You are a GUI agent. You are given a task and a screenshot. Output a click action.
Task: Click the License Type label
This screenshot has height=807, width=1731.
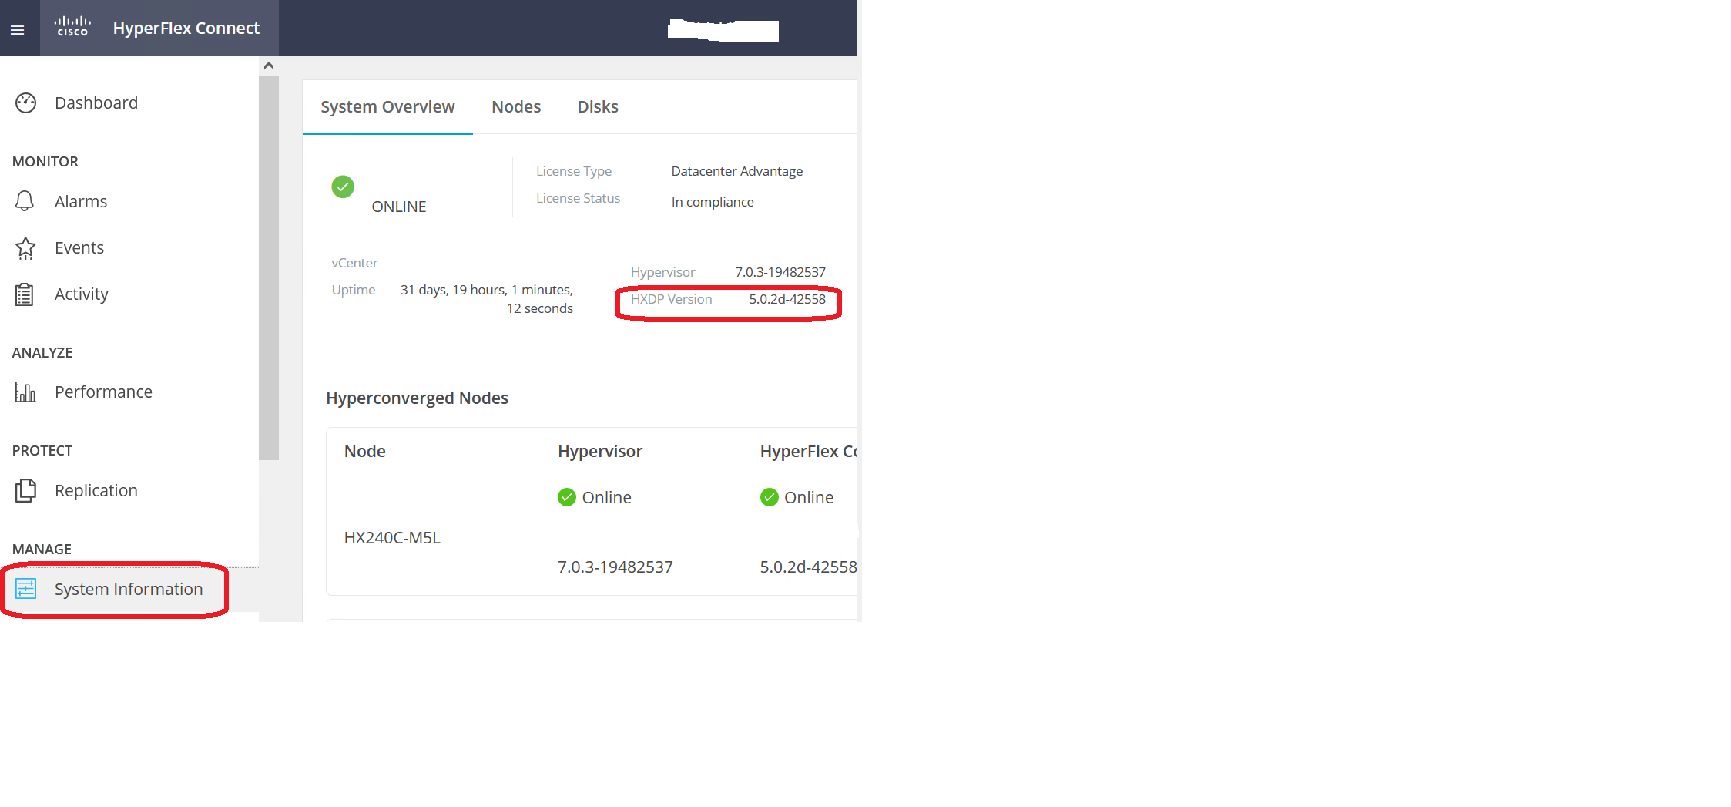point(574,171)
